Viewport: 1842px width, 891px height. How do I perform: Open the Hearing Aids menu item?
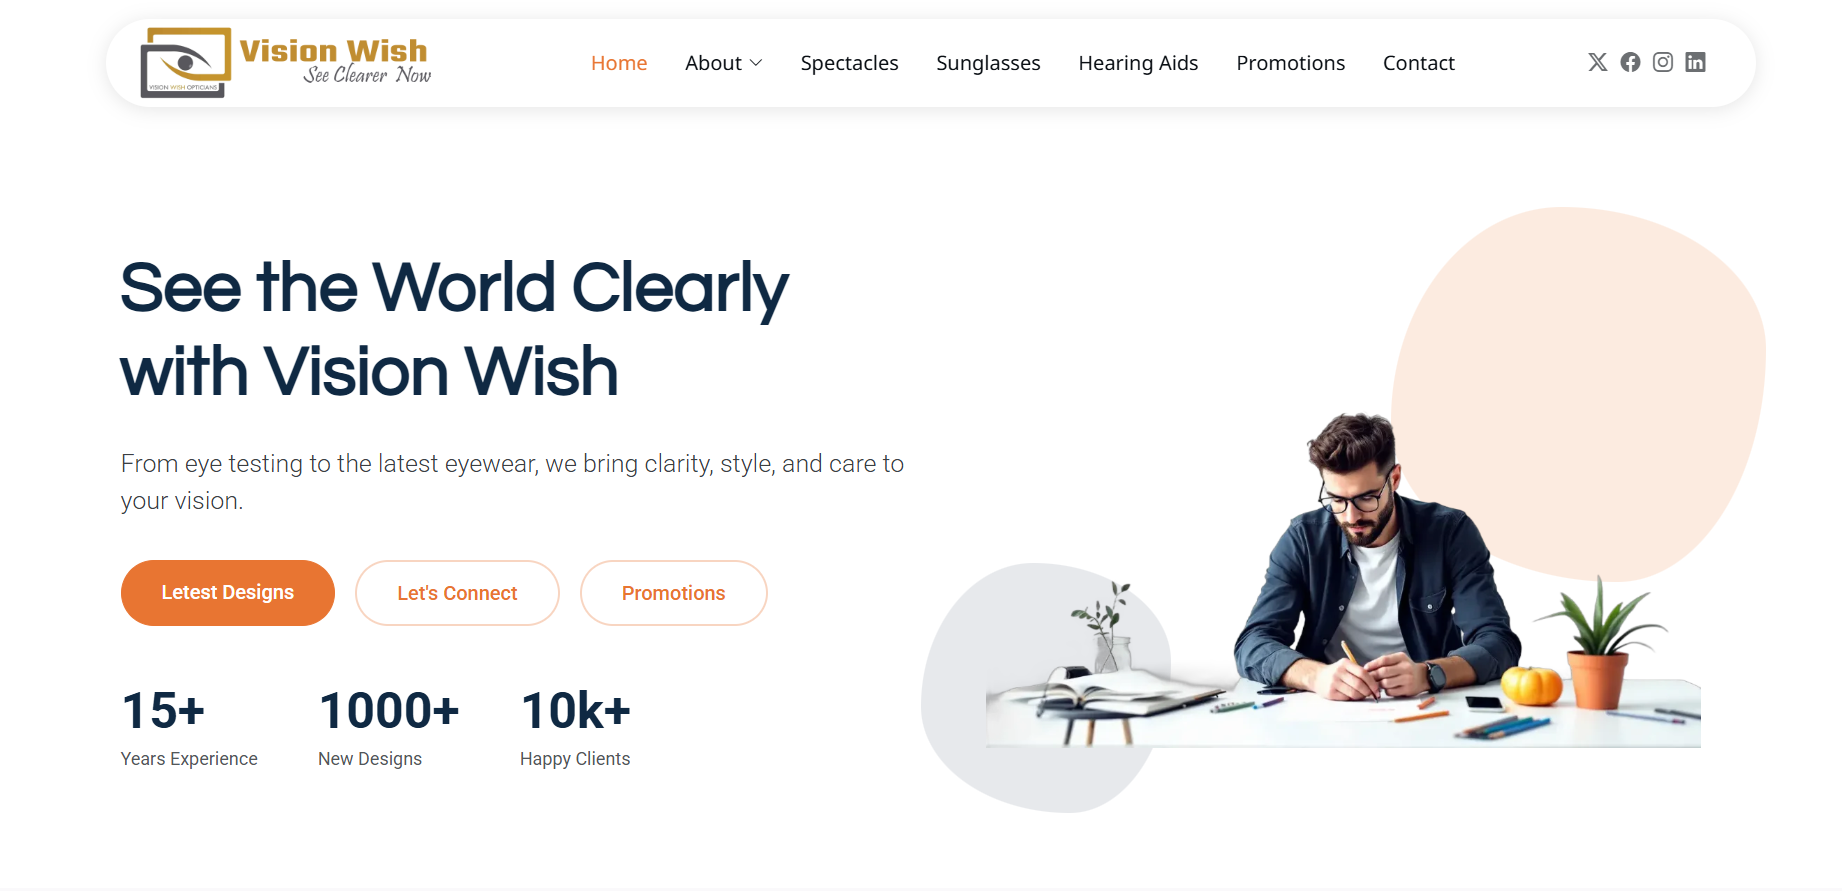pos(1138,63)
